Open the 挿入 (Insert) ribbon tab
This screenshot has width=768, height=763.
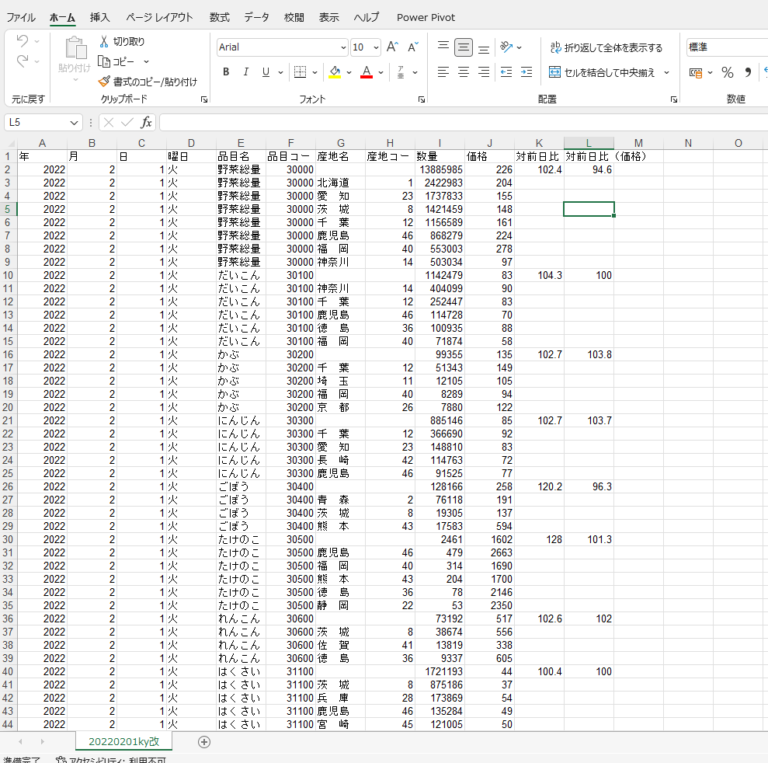coord(100,17)
